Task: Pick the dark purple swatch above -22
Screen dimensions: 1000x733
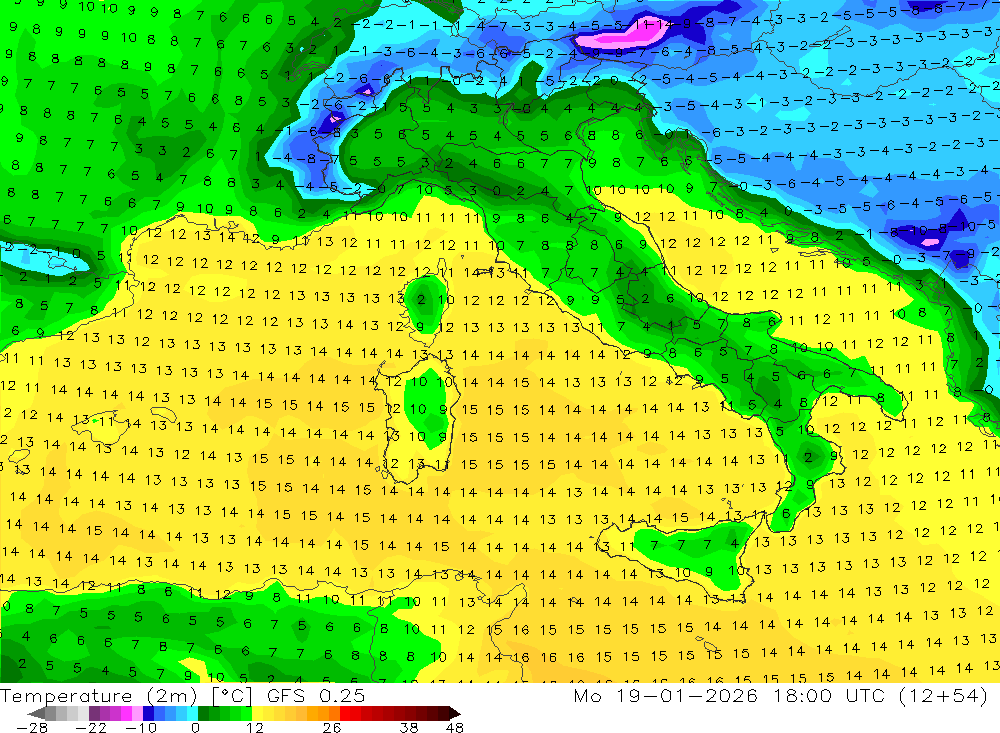Action: [94, 713]
